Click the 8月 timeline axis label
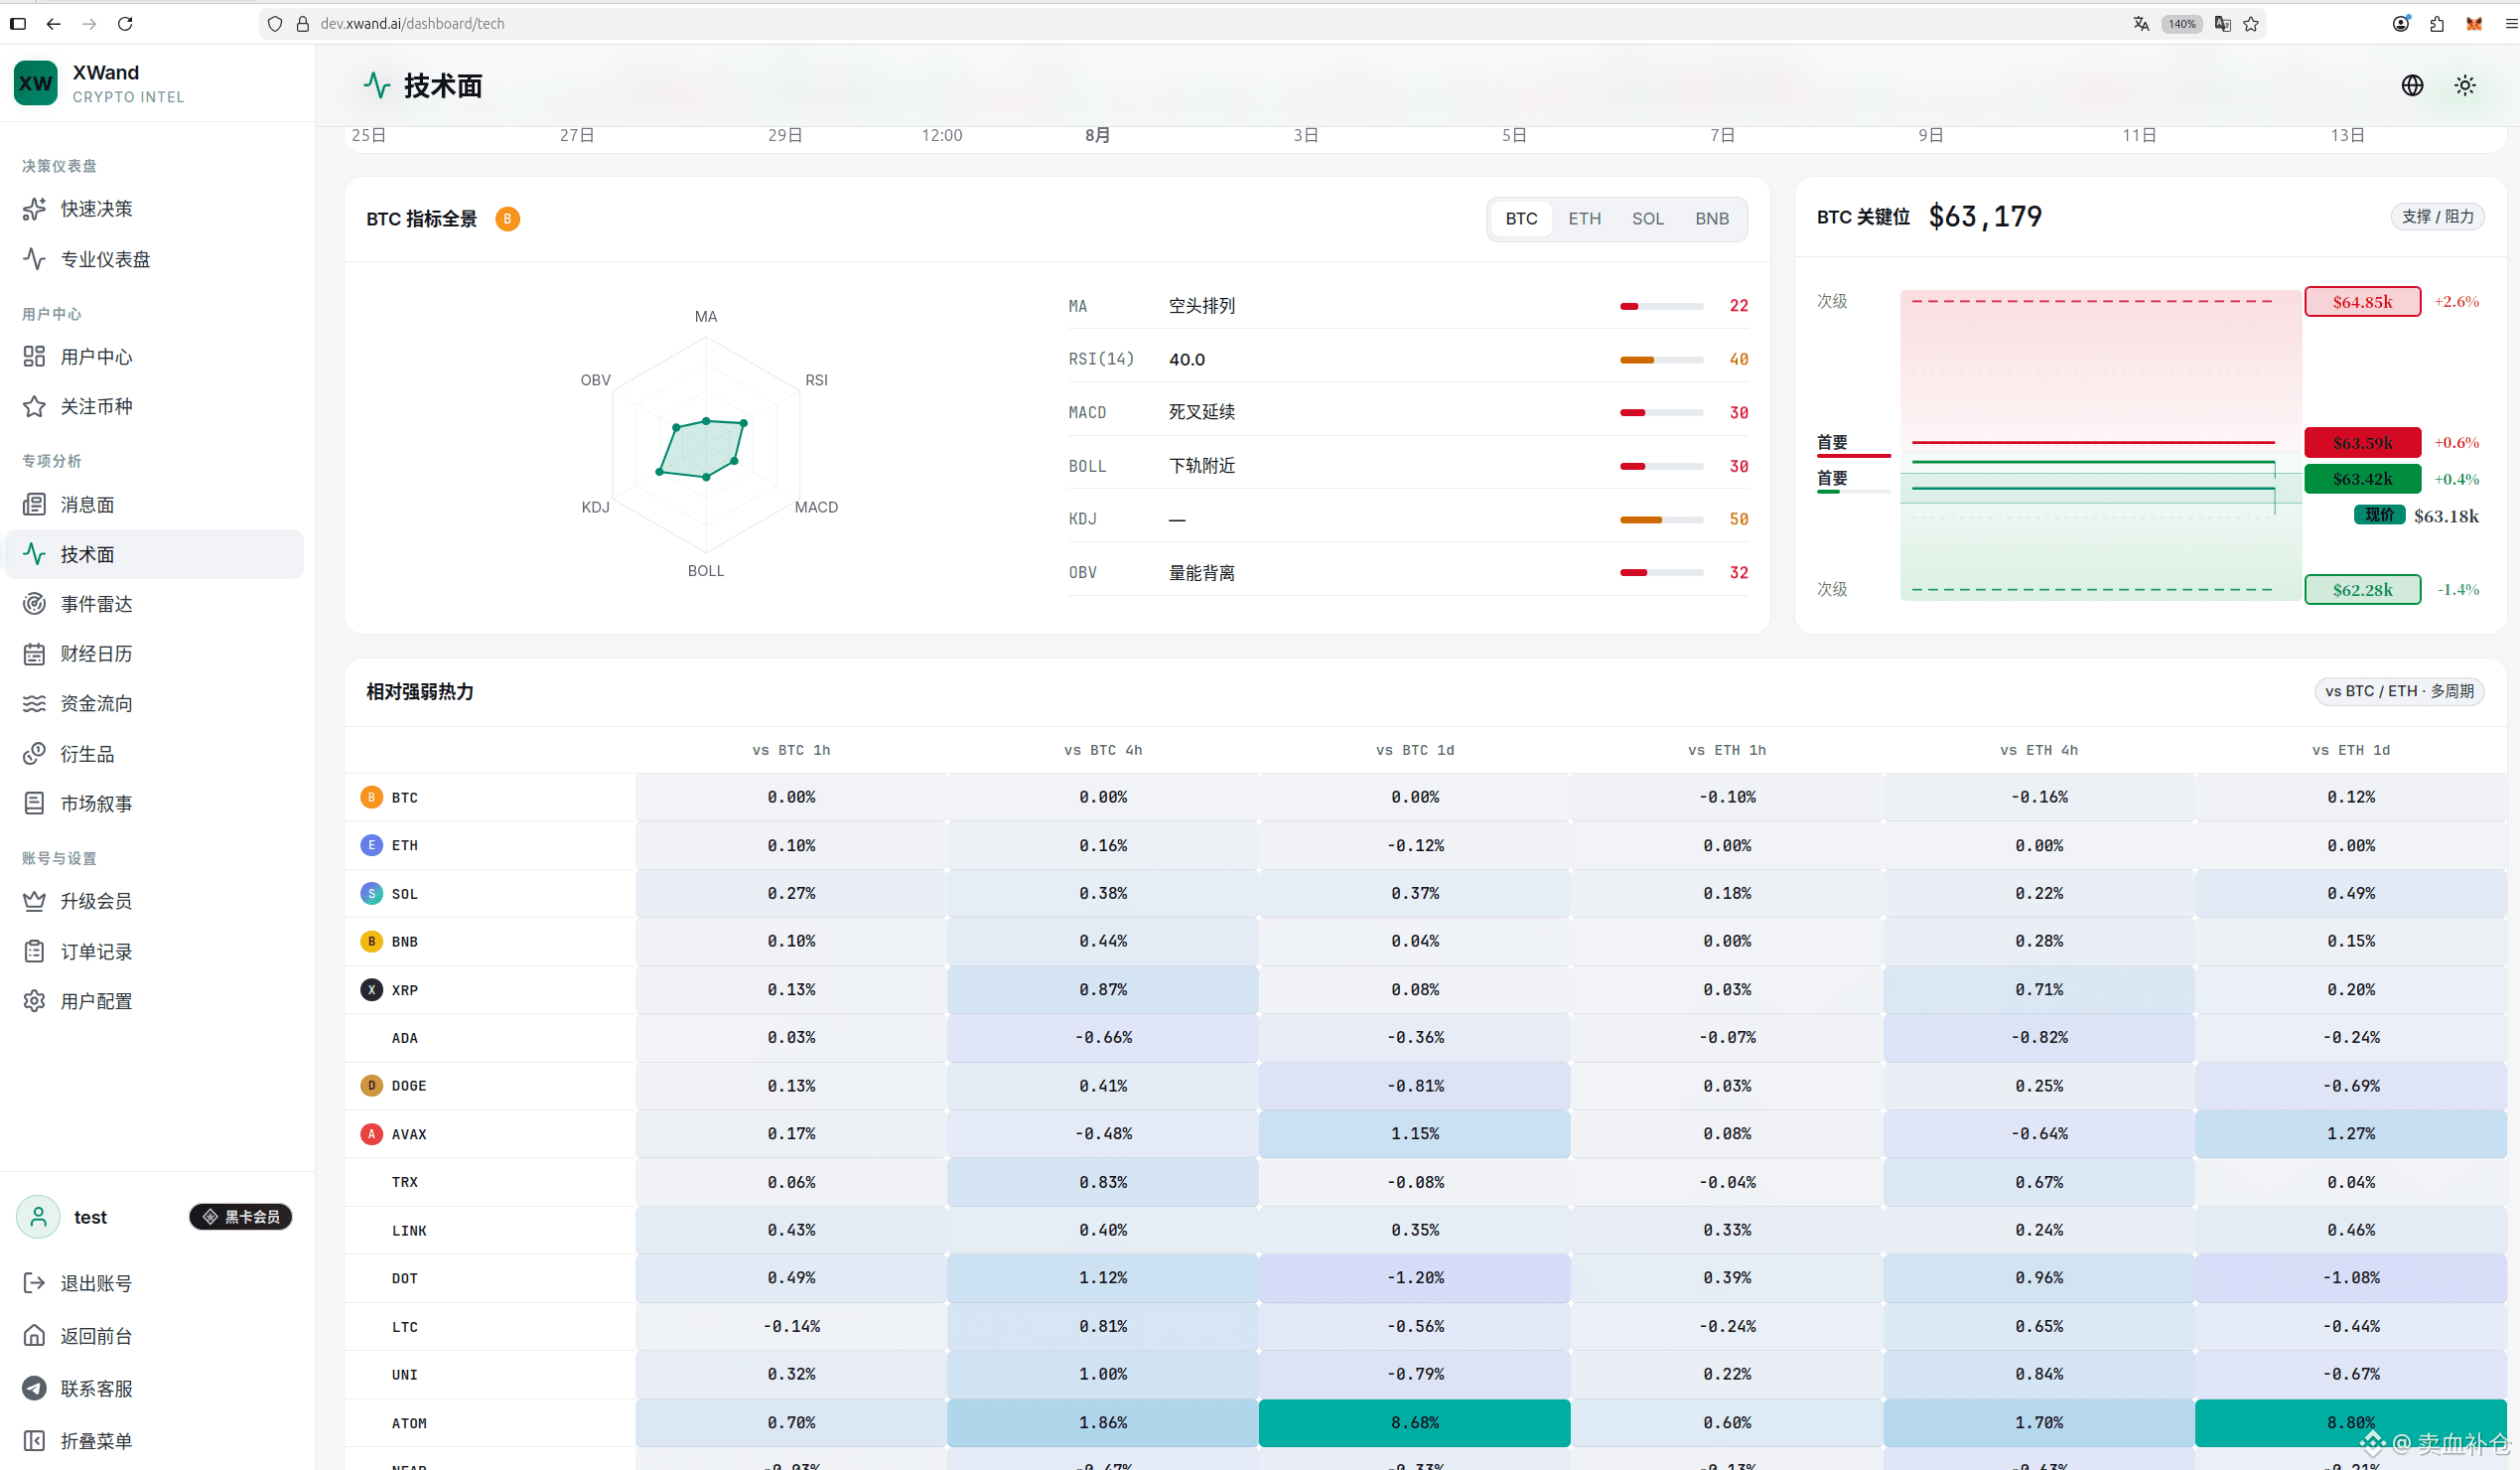Viewport: 2520px width, 1470px height. tap(1097, 135)
